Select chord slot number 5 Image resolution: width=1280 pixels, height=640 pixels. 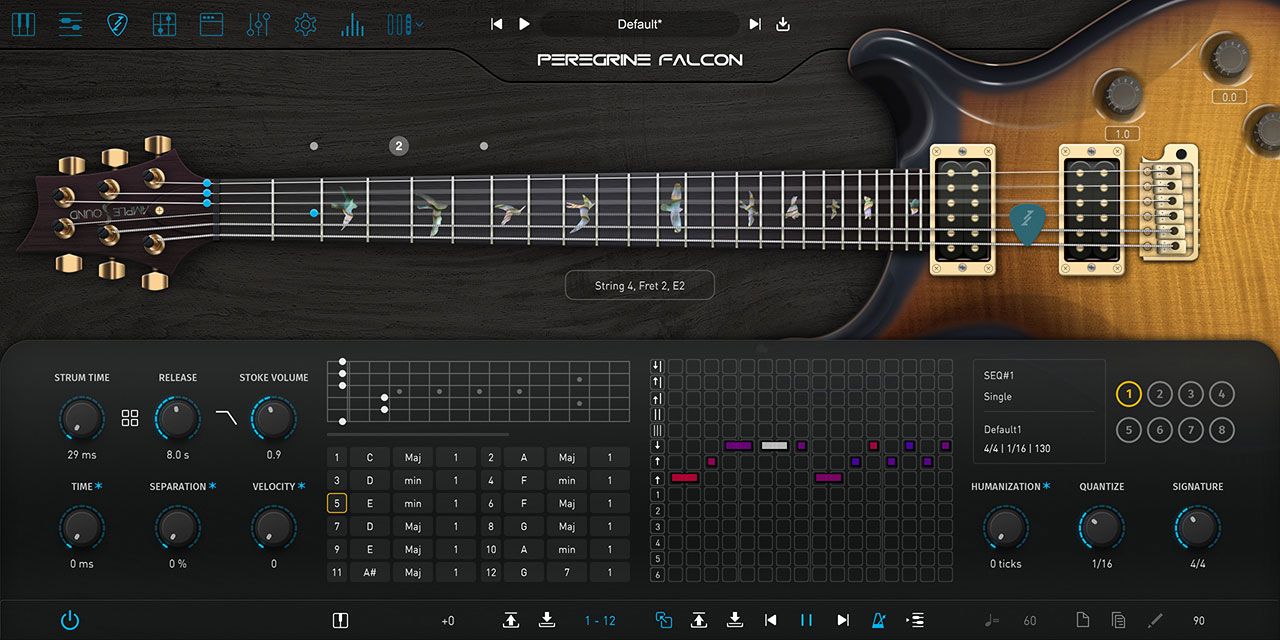(337, 504)
